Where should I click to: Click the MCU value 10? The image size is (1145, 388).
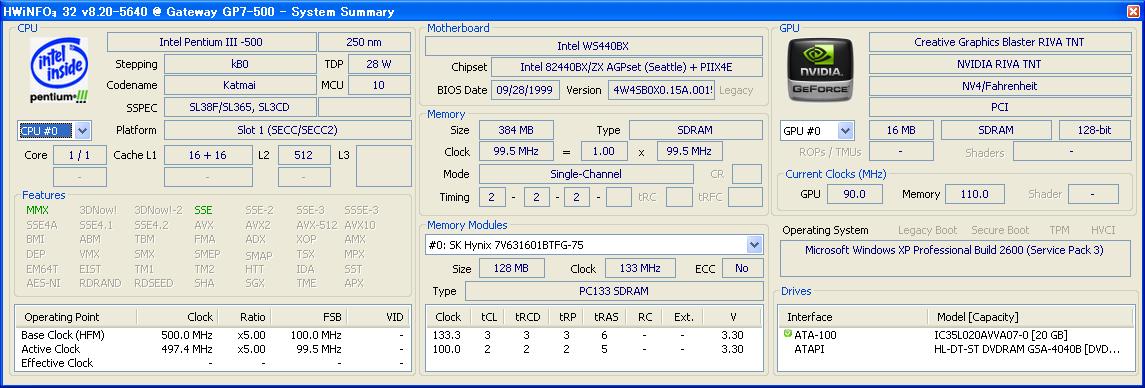click(x=379, y=85)
